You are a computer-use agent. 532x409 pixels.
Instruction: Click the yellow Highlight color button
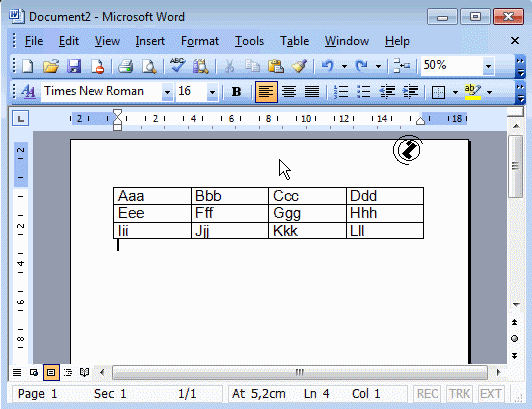473,92
